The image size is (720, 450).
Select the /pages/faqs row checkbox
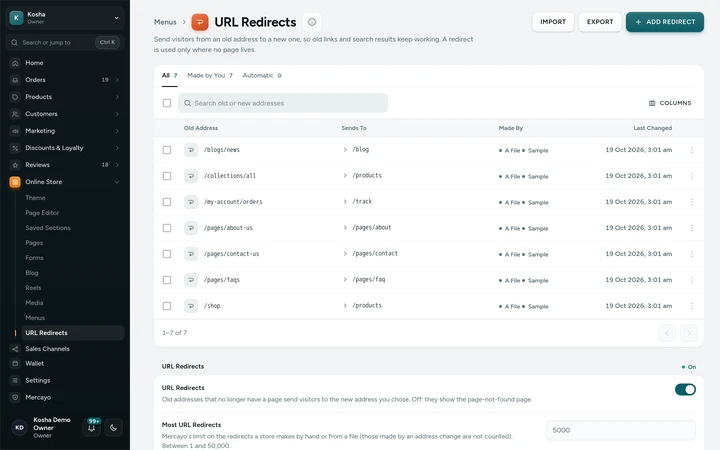[167, 280]
